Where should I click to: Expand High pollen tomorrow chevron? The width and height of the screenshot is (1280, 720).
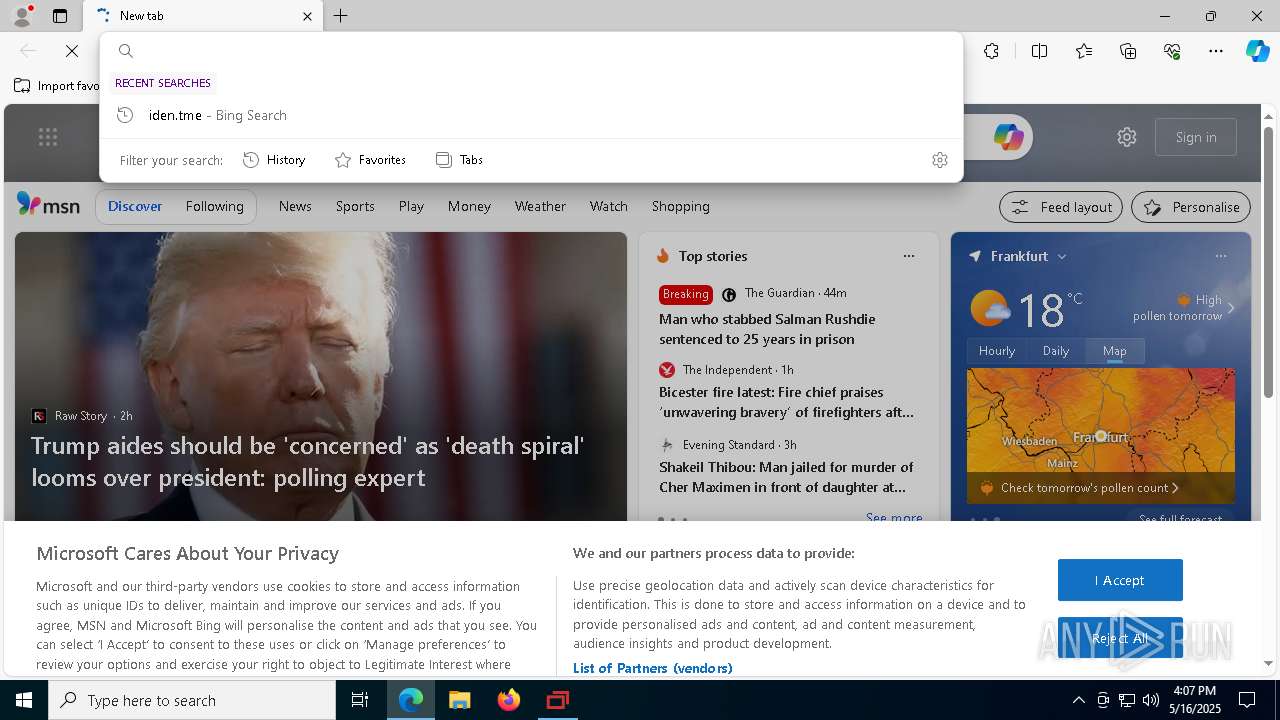coord(1231,308)
